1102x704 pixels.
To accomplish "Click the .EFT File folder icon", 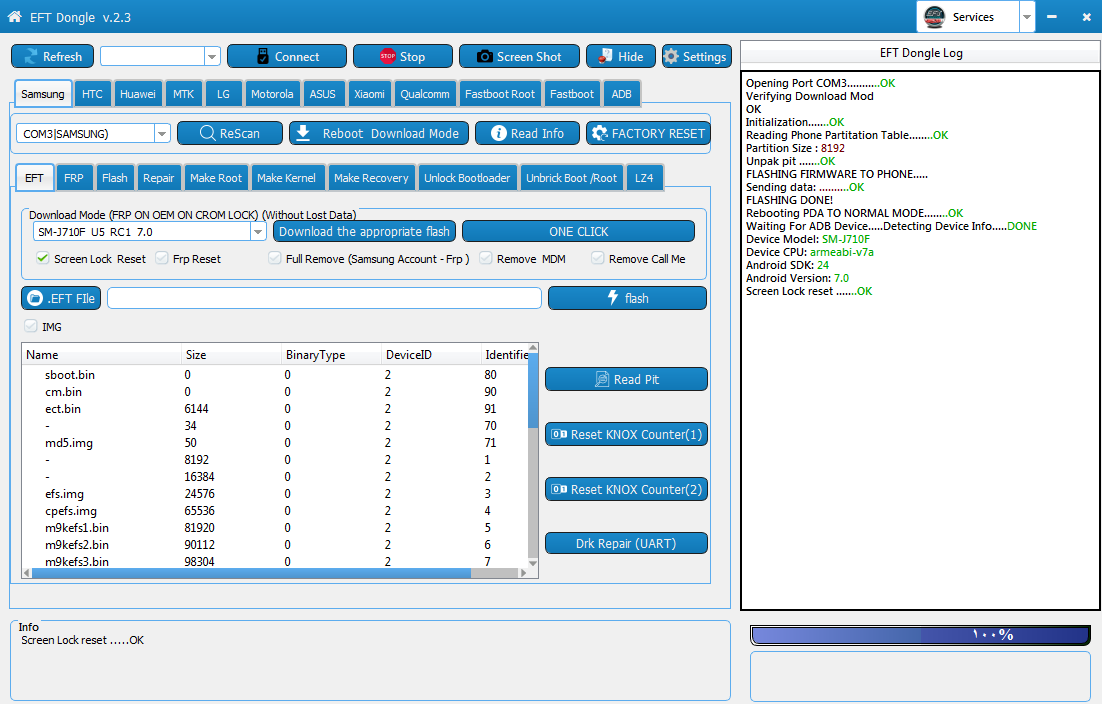I will (34, 299).
